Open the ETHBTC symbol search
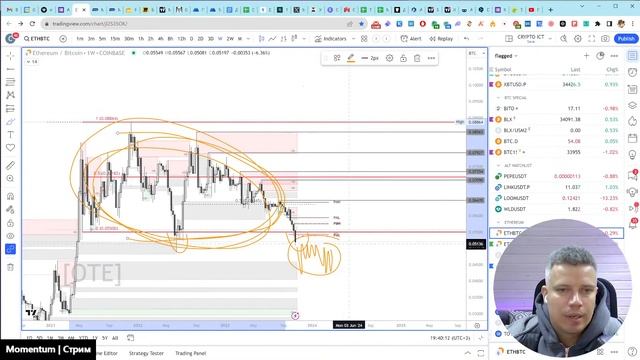The height and width of the screenshot is (360, 640). pos(37,38)
